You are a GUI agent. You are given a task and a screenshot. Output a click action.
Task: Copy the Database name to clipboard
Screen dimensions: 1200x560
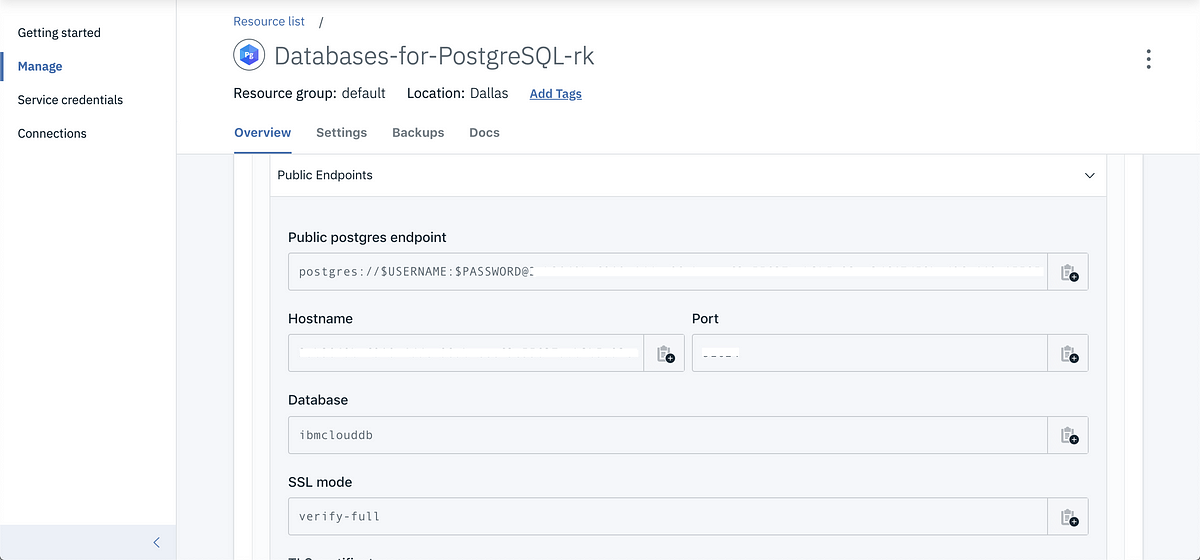point(1068,435)
